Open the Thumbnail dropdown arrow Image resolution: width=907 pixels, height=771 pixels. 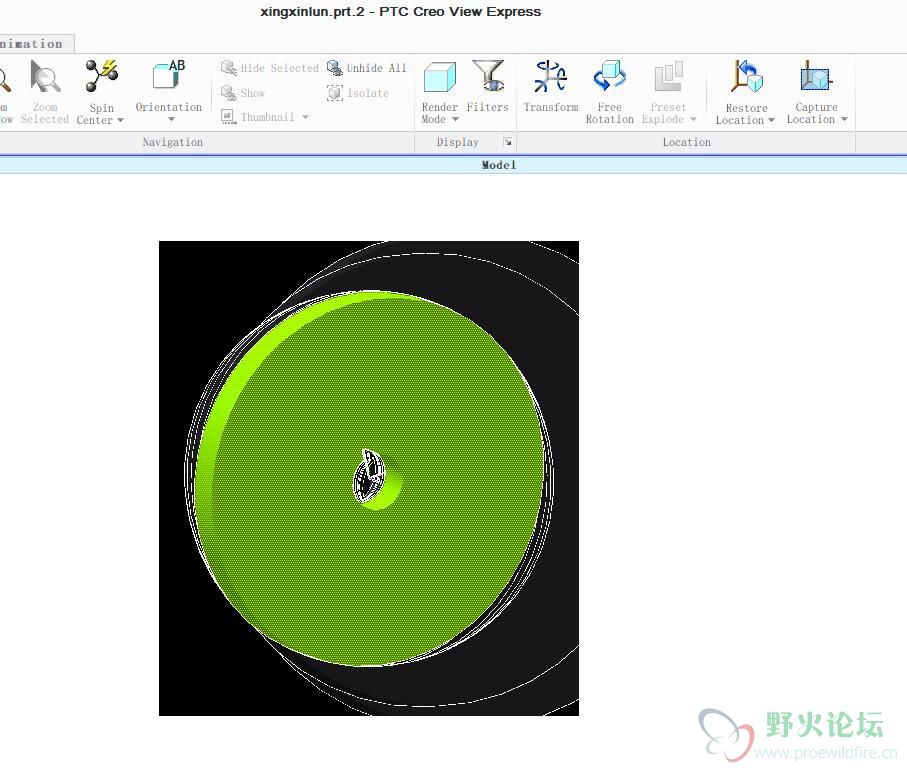305,117
